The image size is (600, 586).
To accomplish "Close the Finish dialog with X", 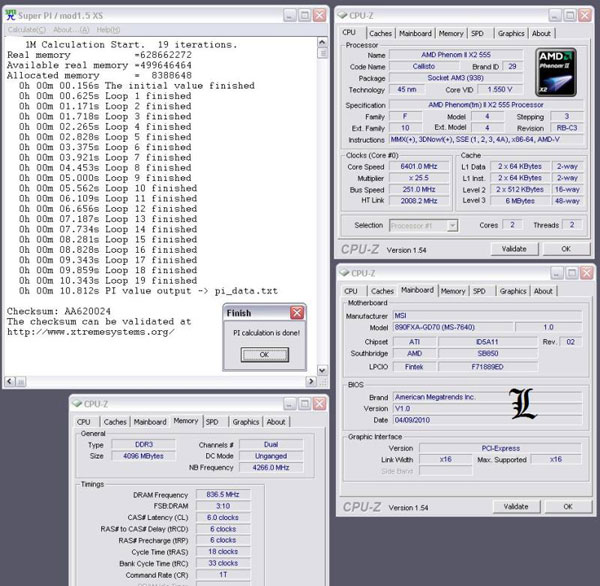I will [x=296, y=312].
